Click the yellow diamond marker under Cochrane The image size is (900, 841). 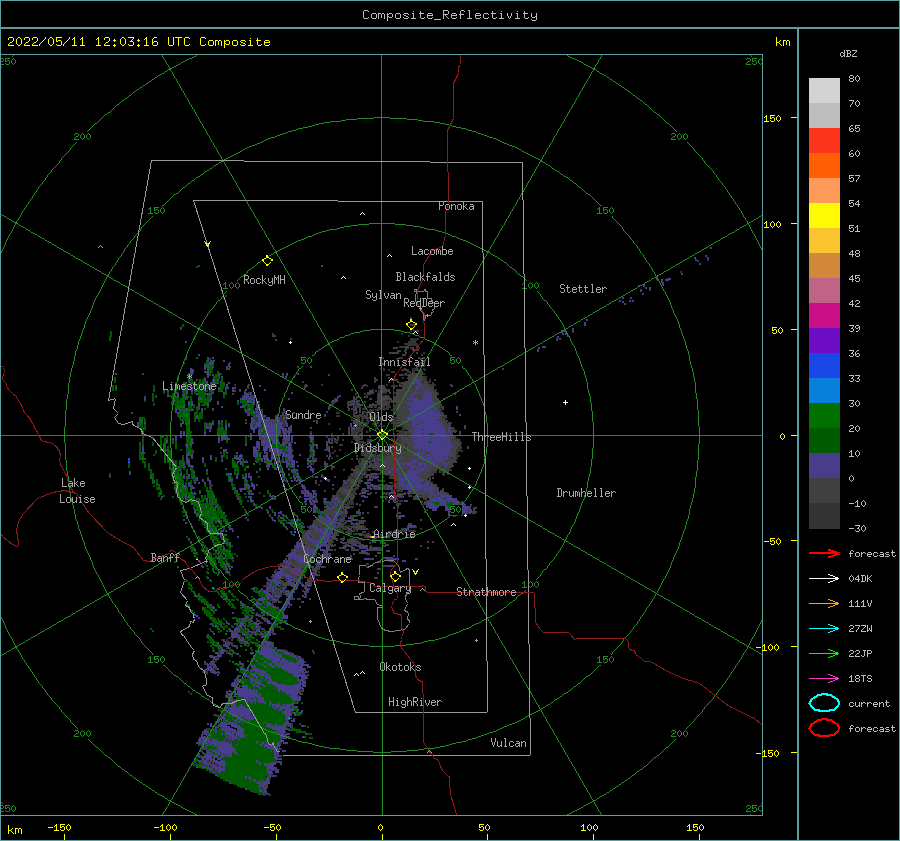343,577
